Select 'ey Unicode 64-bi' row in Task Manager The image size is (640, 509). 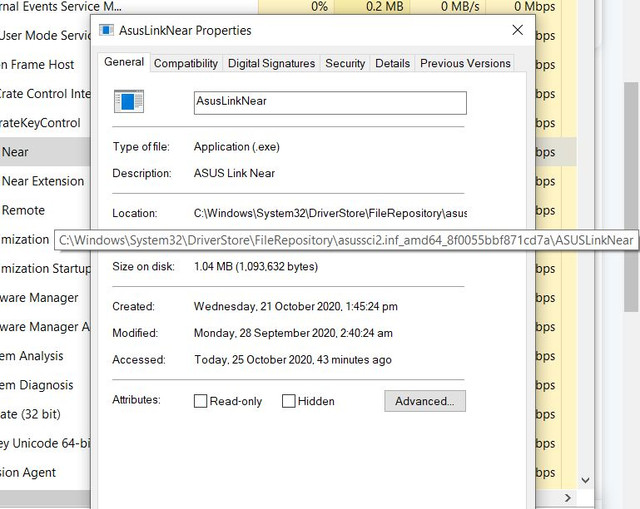tap(45, 443)
